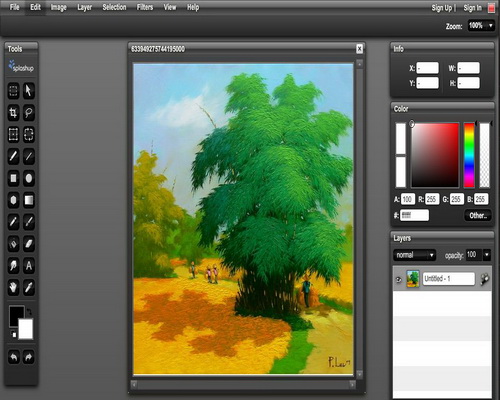The width and height of the screenshot is (500, 400).
Task: Click the Other.. color button
Action: [x=478, y=216]
